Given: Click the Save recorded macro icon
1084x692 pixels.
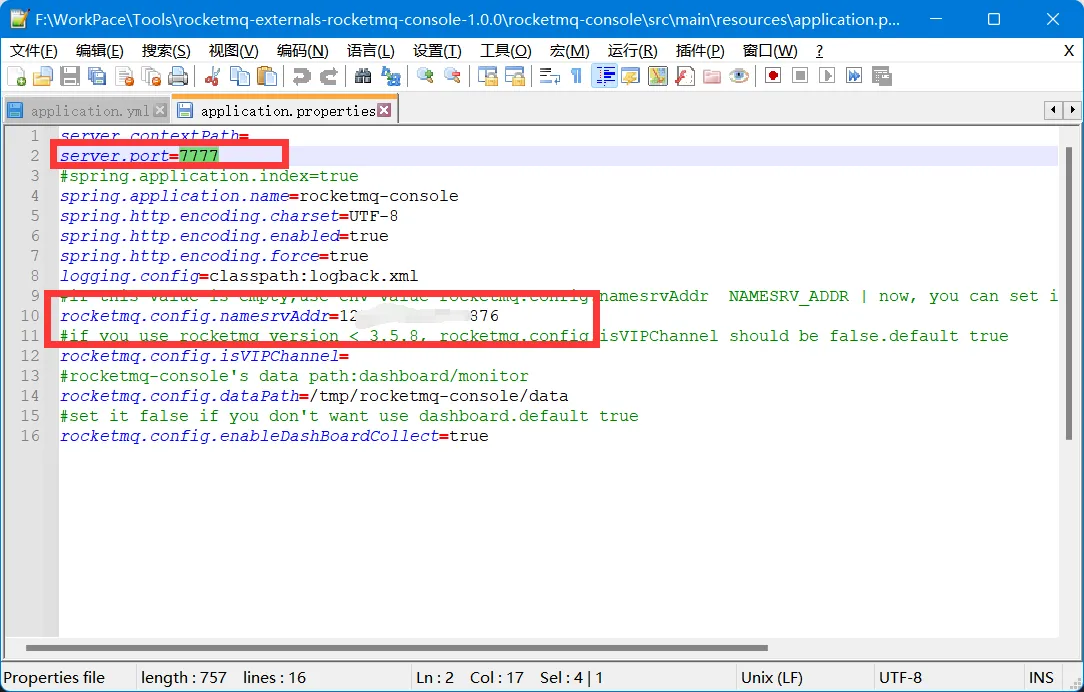Looking at the screenshot, I should (x=881, y=76).
